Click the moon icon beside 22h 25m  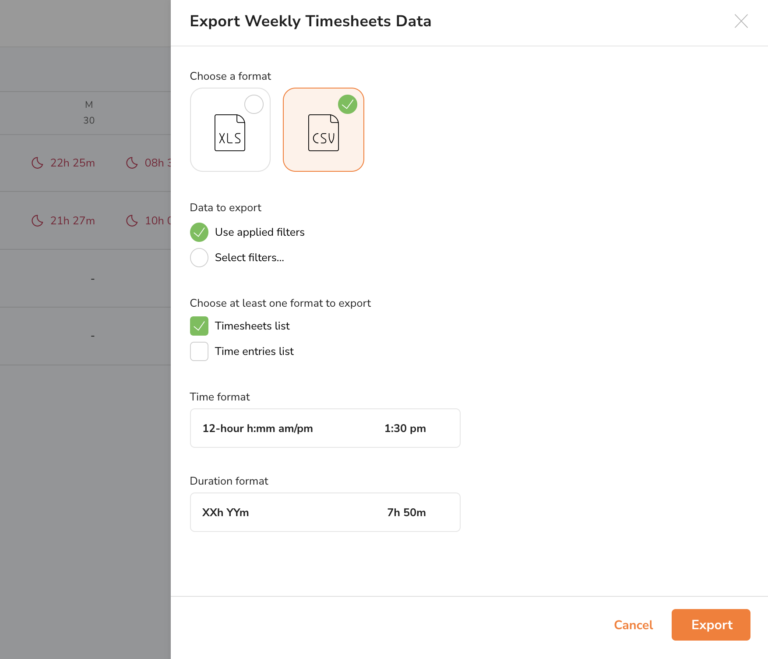click(37, 163)
